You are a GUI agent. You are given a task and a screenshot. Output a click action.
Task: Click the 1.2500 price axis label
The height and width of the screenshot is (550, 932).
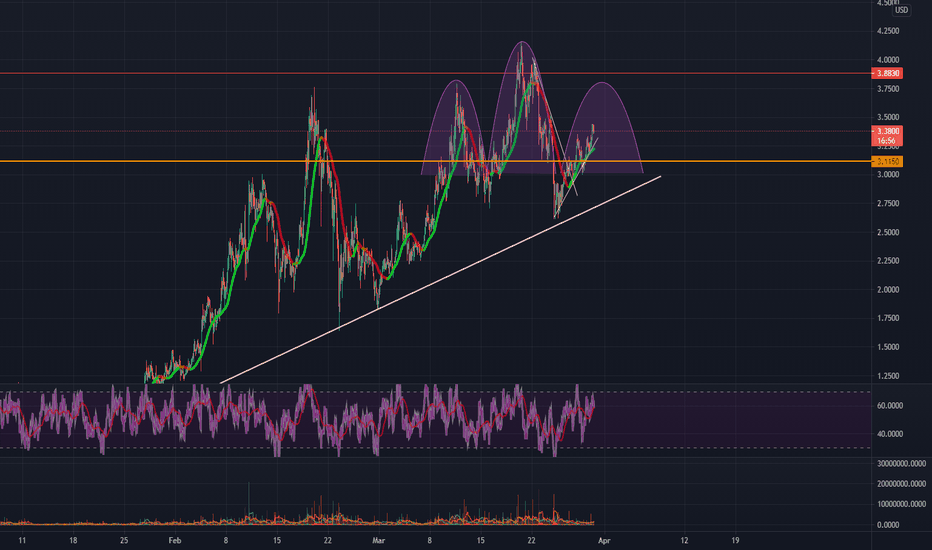click(x=887, y=376)
